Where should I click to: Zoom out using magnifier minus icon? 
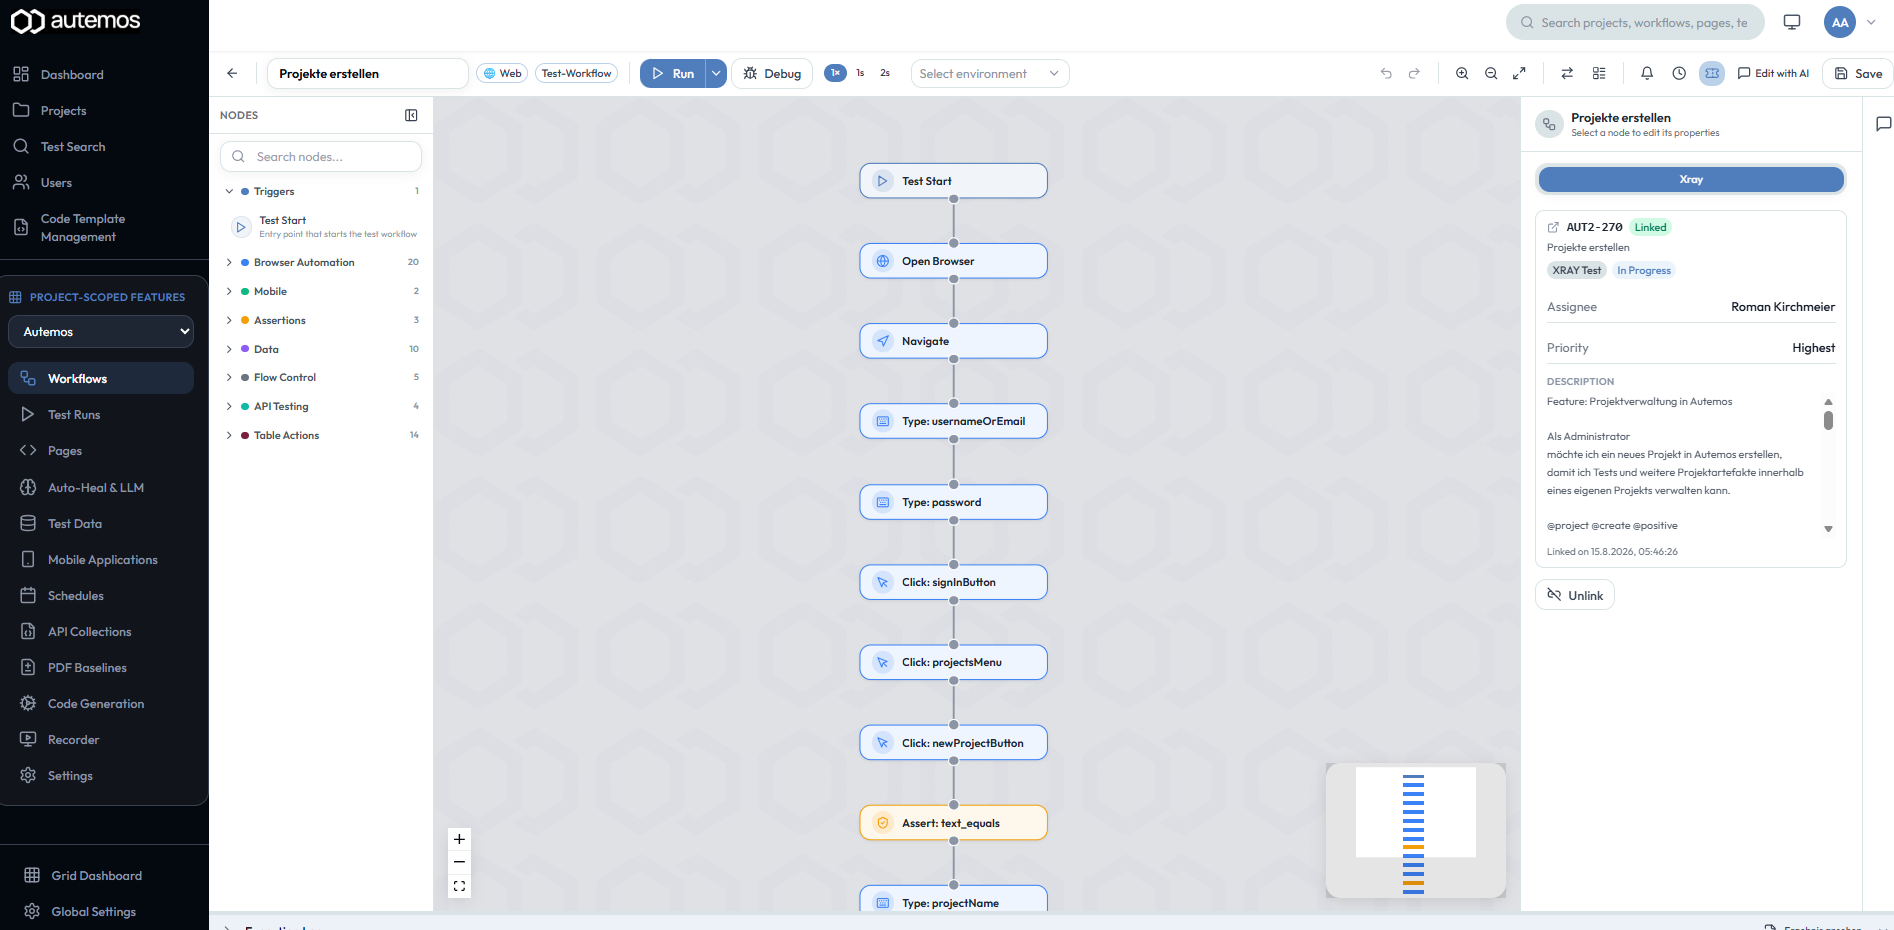1491,73
